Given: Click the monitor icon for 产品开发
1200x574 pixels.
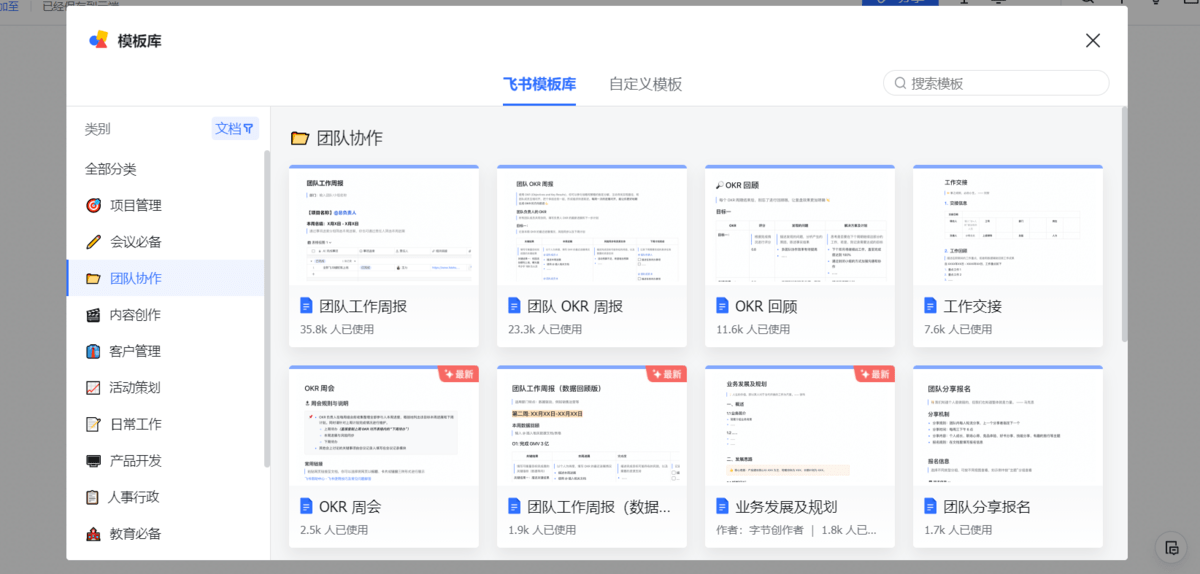Looking at the screenshot, I should pyautogui.click(x=94, y=461).
